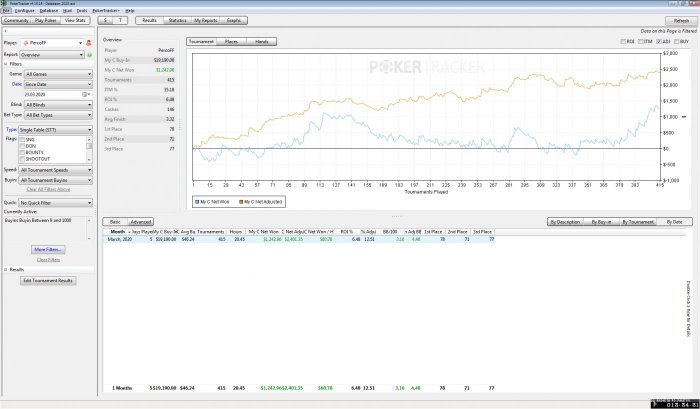700x409 pixels.
Task: Show the Hands graph tab
Action: coord(262,42)
